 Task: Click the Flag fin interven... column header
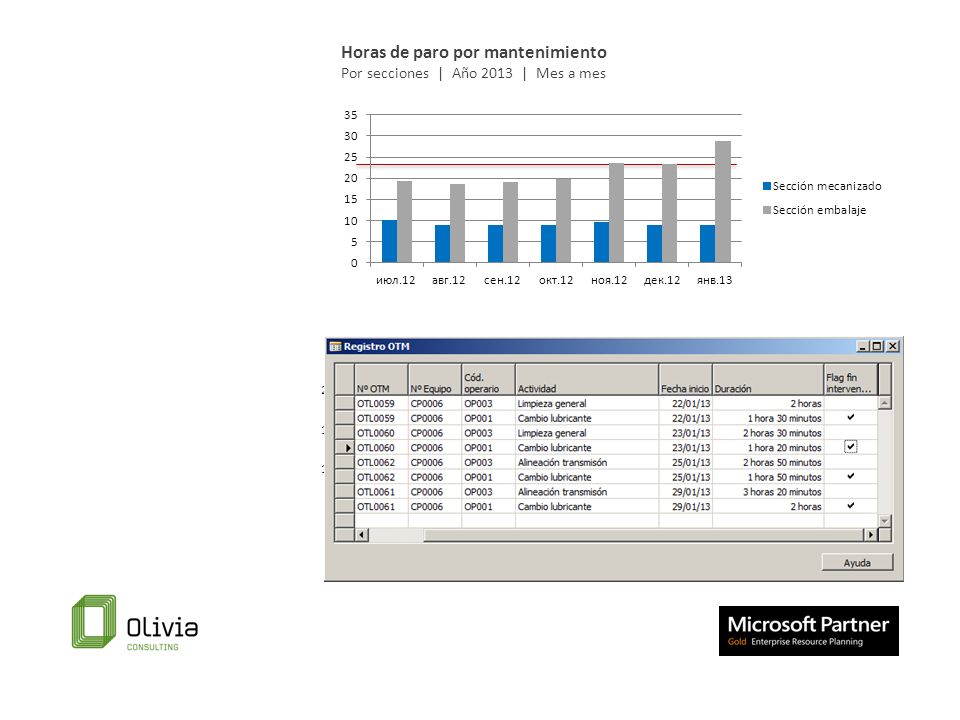click(x=851, y=380)
